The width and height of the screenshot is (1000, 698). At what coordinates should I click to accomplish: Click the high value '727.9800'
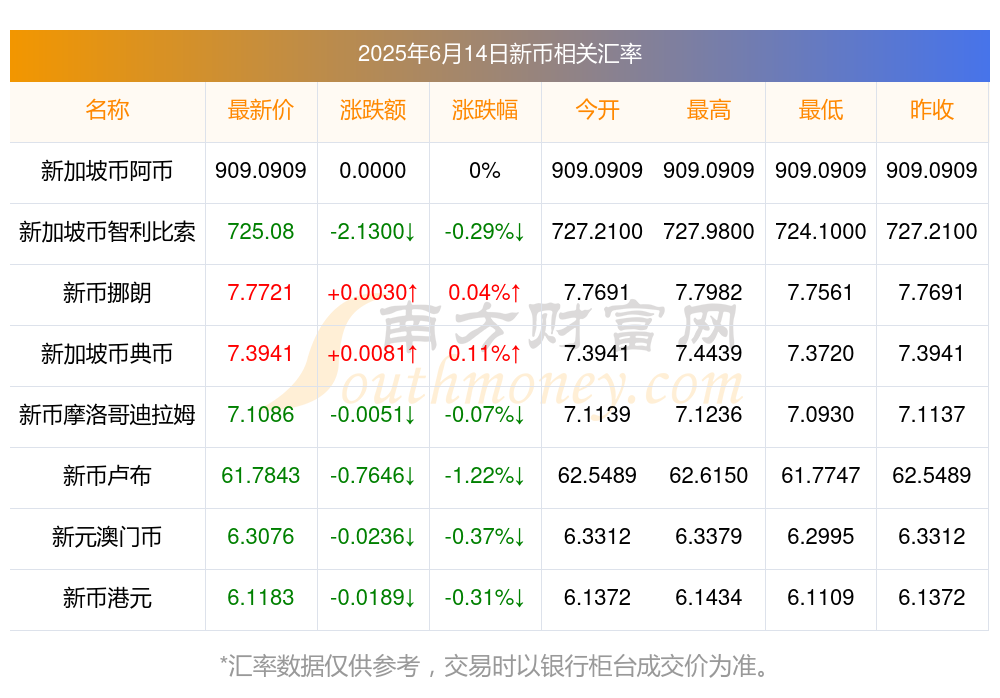[709, 231]
